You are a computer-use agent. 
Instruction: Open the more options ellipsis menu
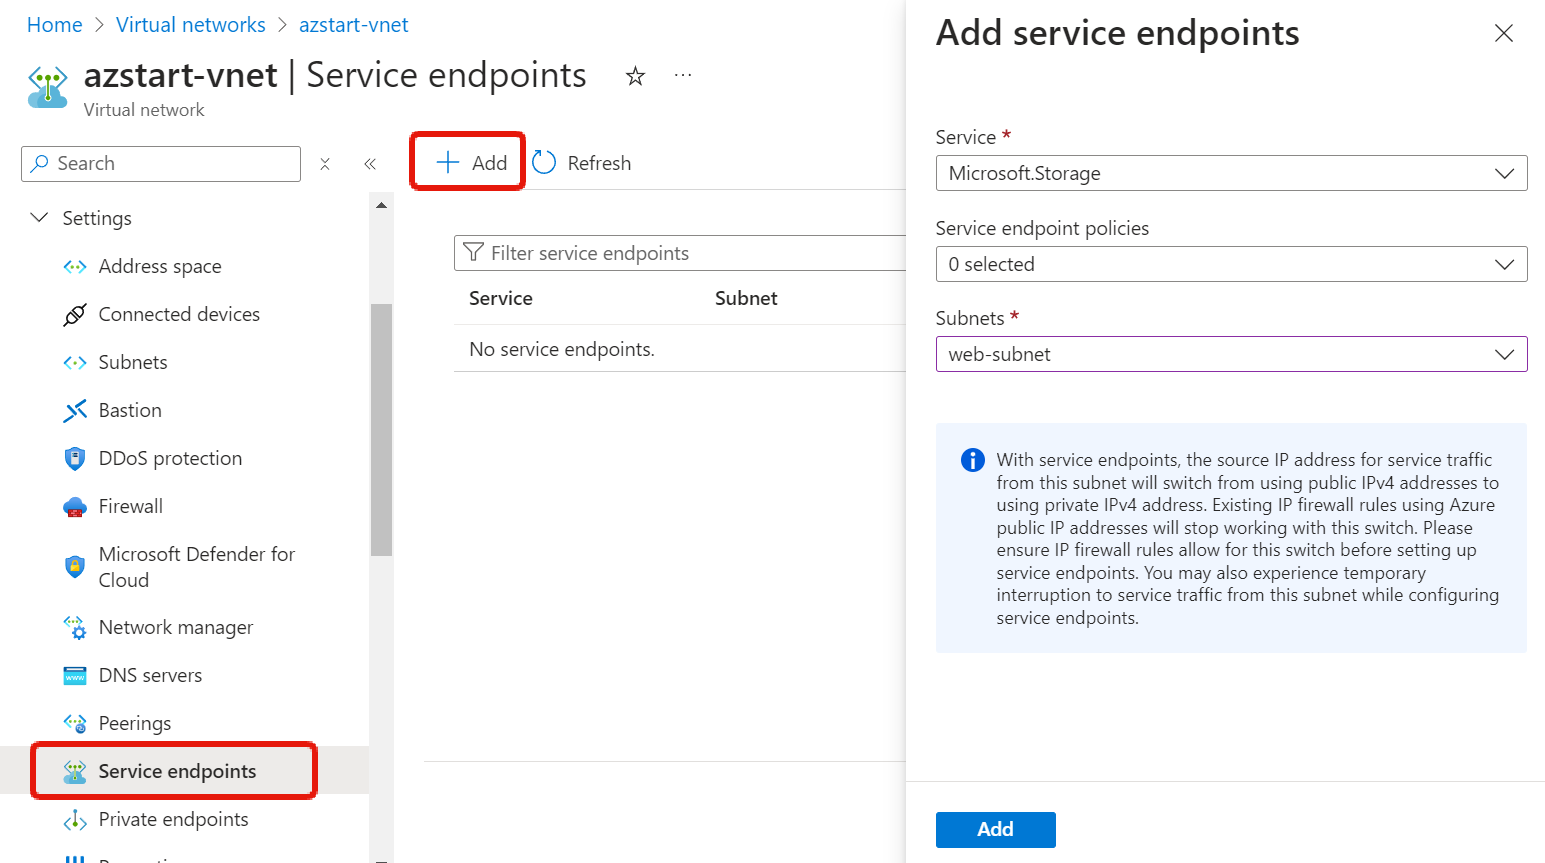click(683, 75)
